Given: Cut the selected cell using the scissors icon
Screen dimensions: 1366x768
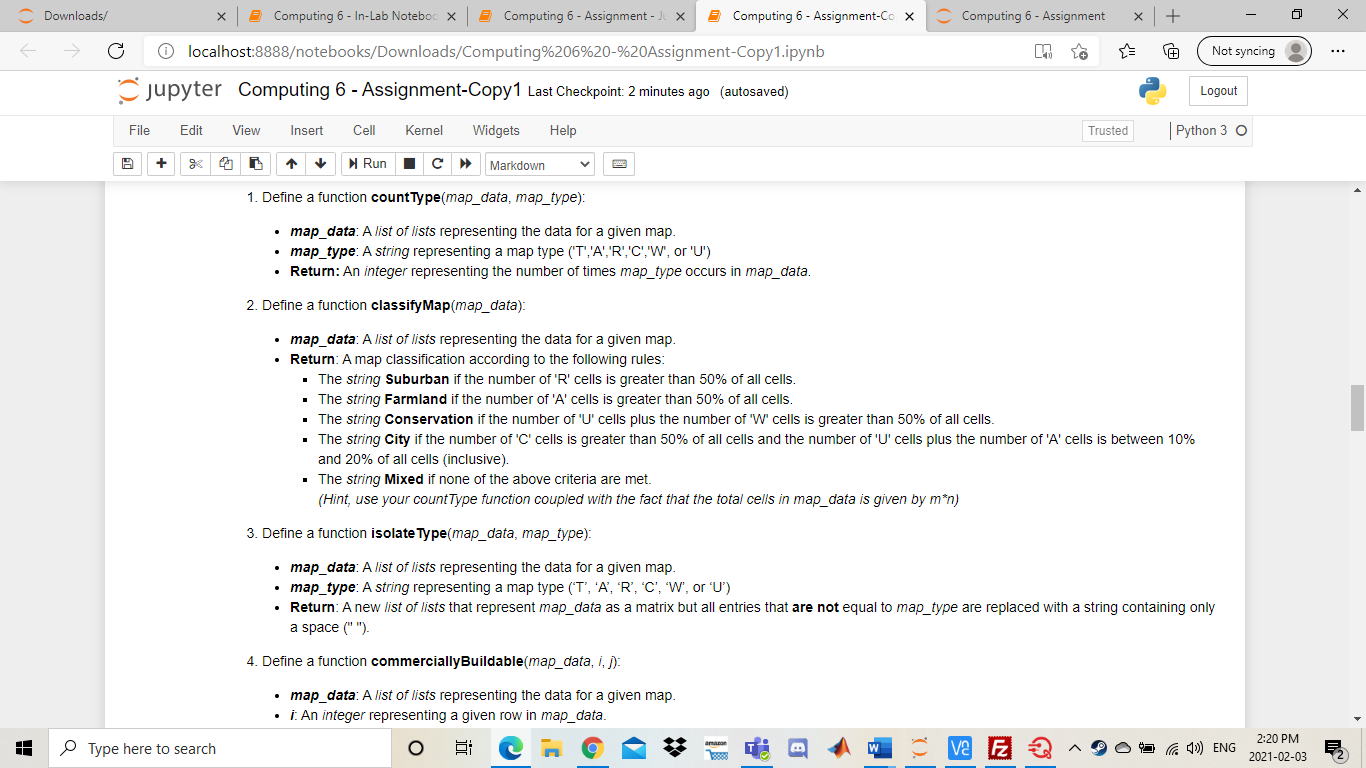Looking at the screenshot, I should click(194, 163).
